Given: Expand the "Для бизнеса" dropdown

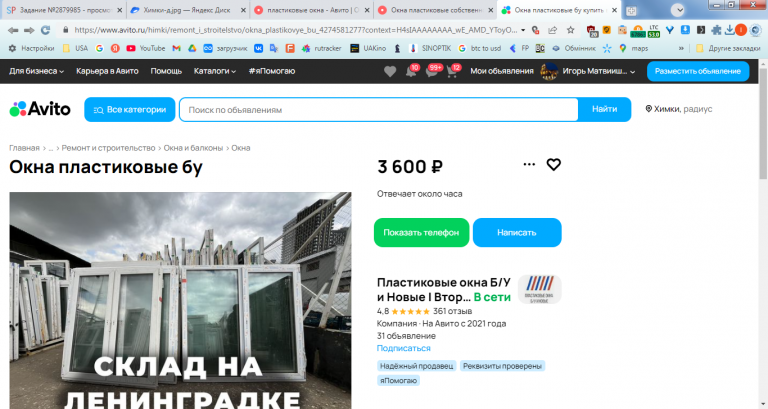Looking at the screenshot, I should pyautogui.click(x=36, y=71).
